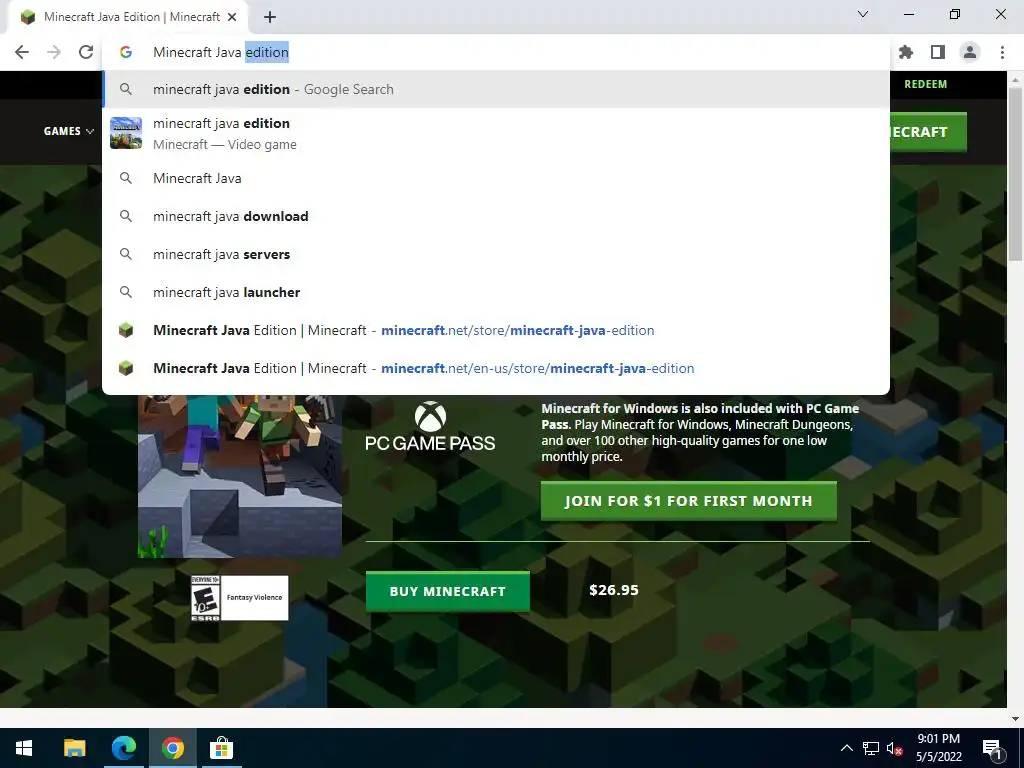Screen dimensions: 1024x768
Task: Click the Xbox PC Game Pass logo
Action: pyautogui.click(x=430, y=426)
